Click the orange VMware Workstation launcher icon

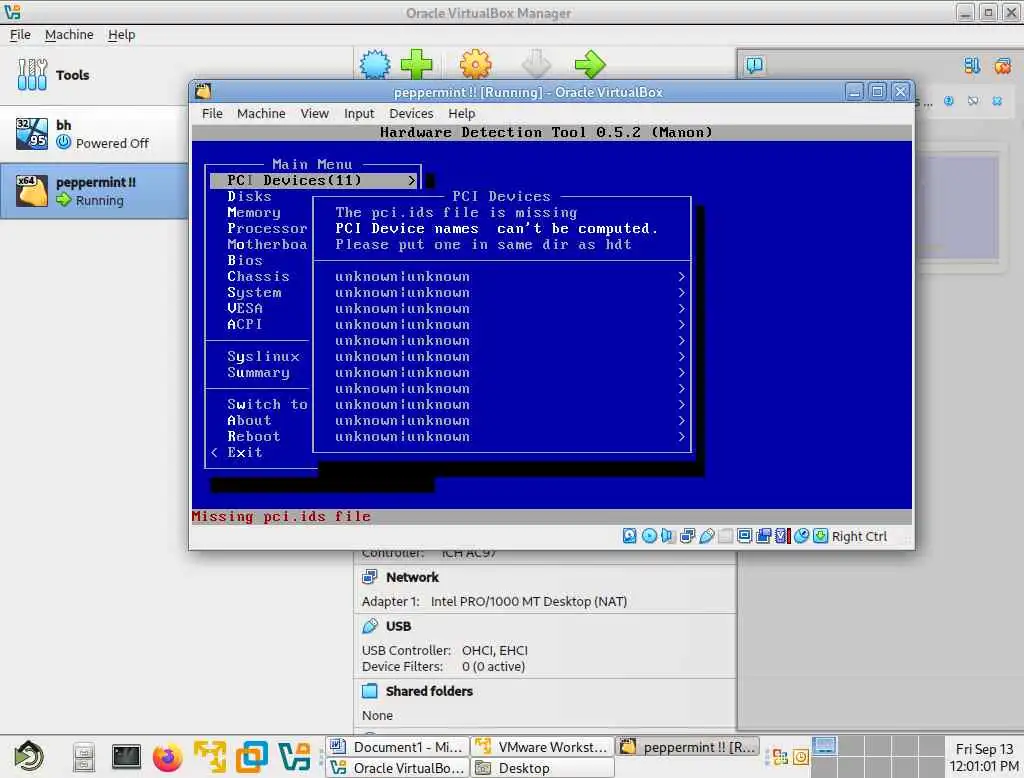point(210,757)
